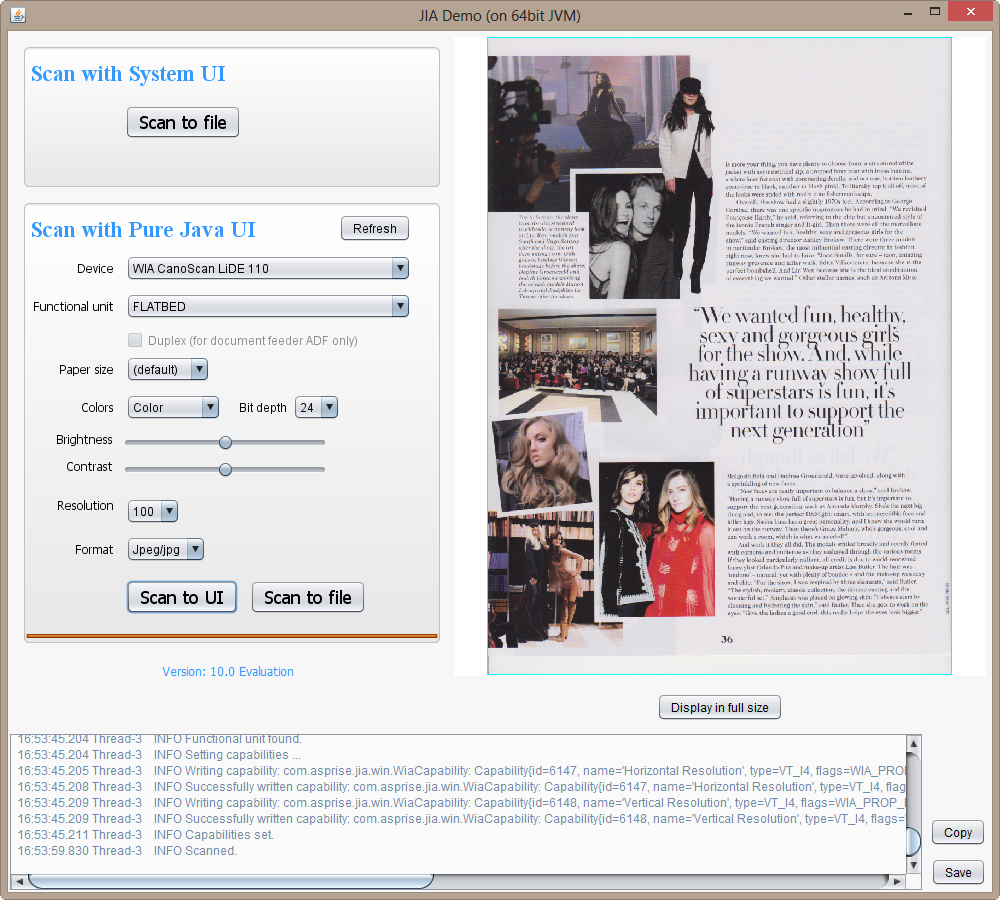1000x900 pixels.
Task: Click the scanned magazine page preview
Action: (x=718, y=355)
